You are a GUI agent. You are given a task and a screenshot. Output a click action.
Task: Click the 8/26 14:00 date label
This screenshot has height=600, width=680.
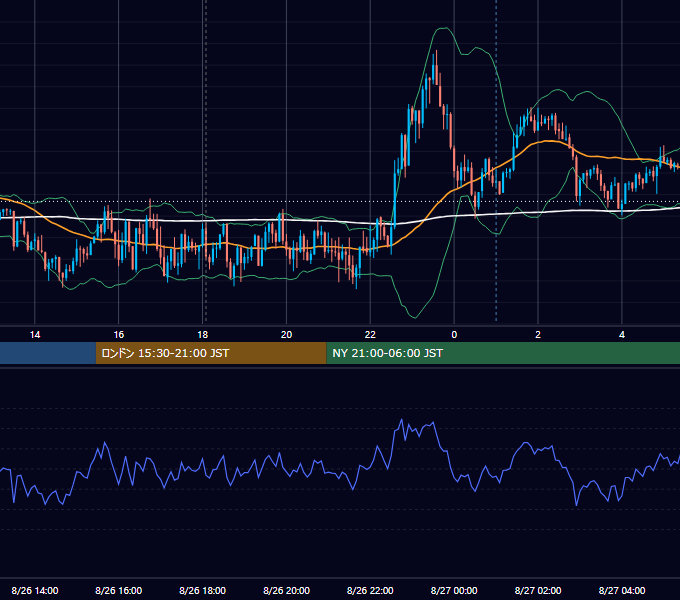click(35, 590)
